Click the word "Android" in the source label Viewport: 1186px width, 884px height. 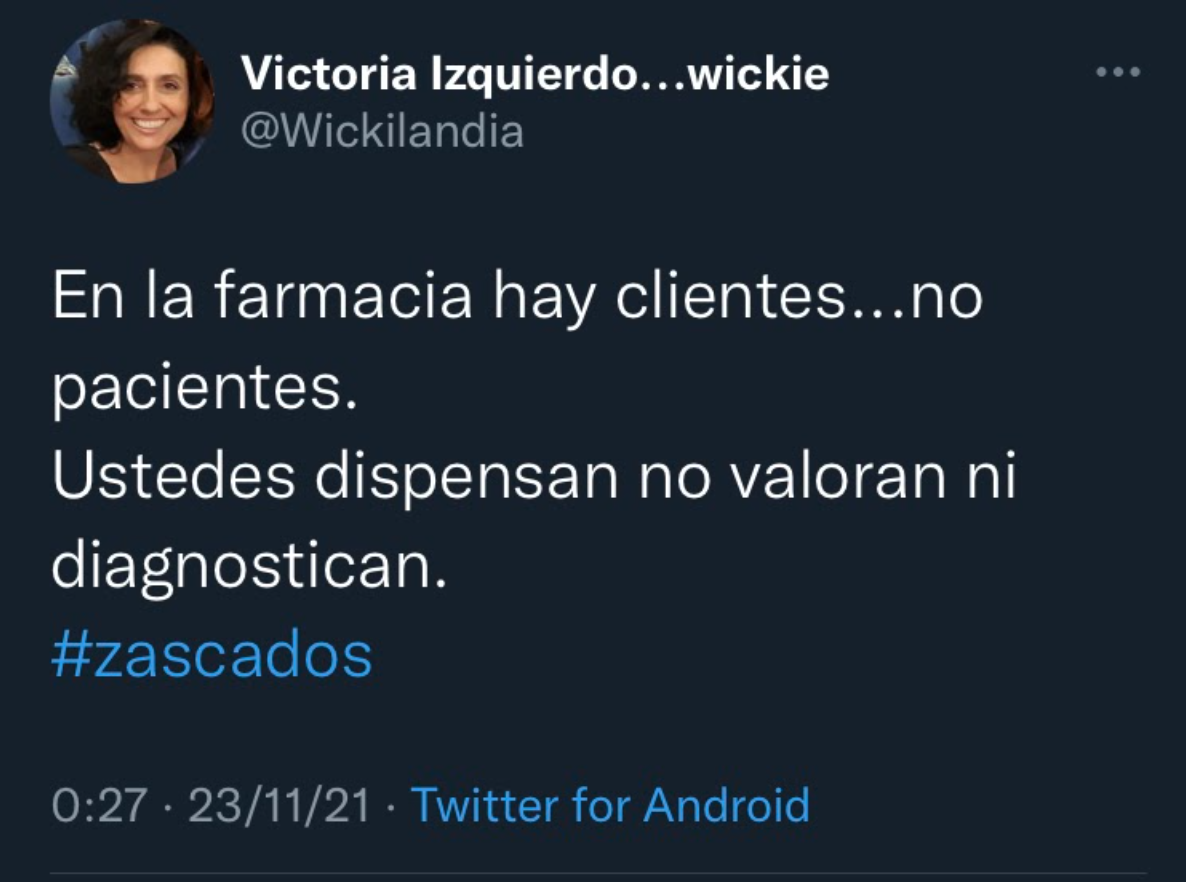[x=727, y=804]
